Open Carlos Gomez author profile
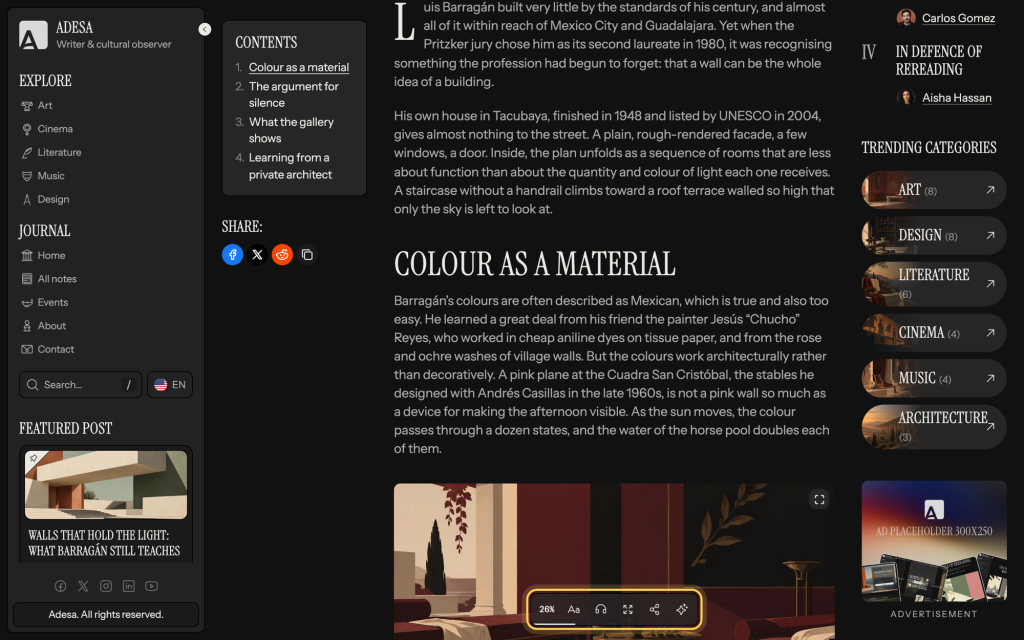The height and width of the screenshot is (640, 1024). tap(958, 18)
